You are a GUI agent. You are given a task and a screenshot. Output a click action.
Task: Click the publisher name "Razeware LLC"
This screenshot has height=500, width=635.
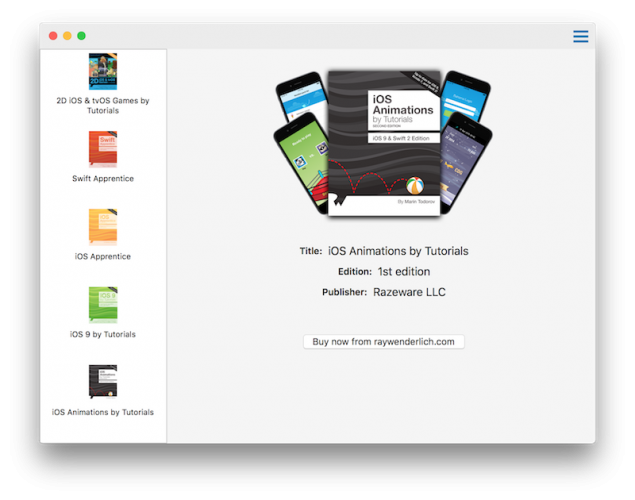(410, 293)
